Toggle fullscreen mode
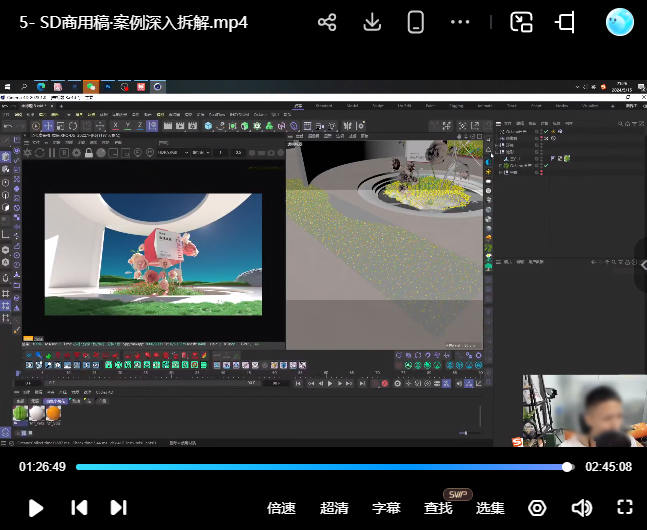647x530 pixels. click(x=625, y=508)
